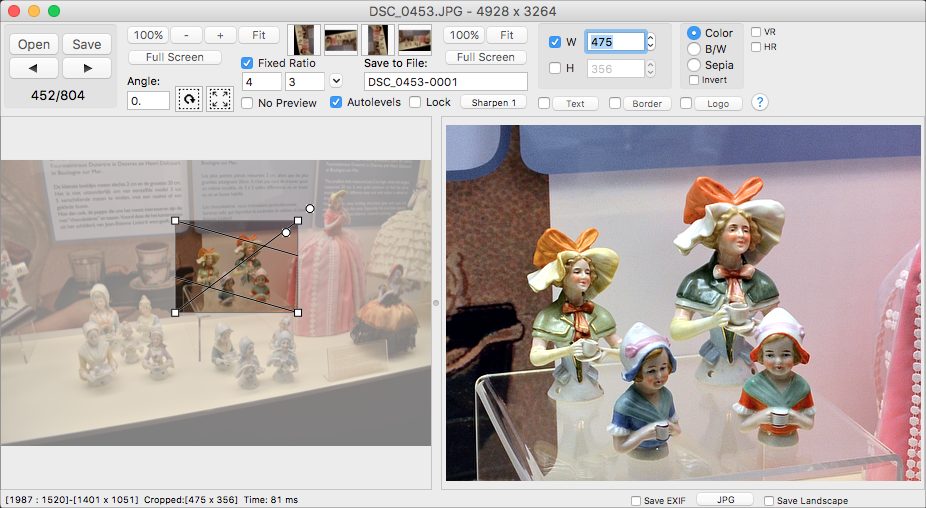This screenshot has width=926, height=508.
Task: Set preview zoom to 100%
Action: click(464, 35)
